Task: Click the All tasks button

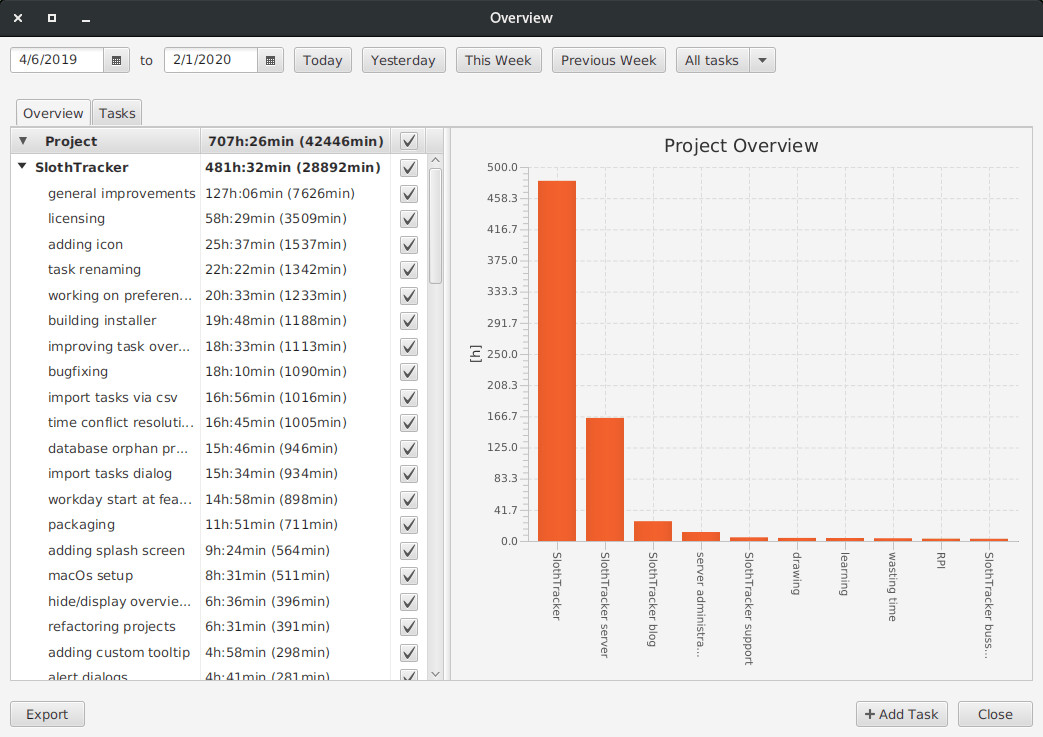Action: [x=712, y=61]
